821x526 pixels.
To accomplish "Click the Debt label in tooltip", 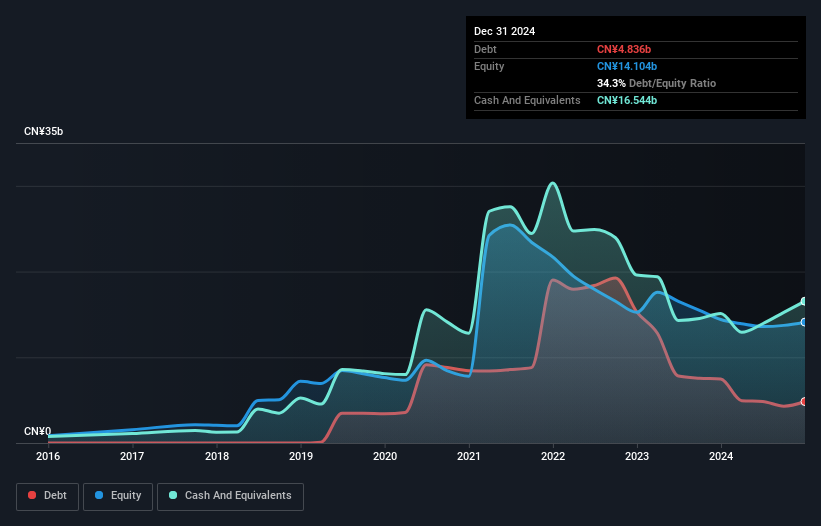I will tap(485, 49).
